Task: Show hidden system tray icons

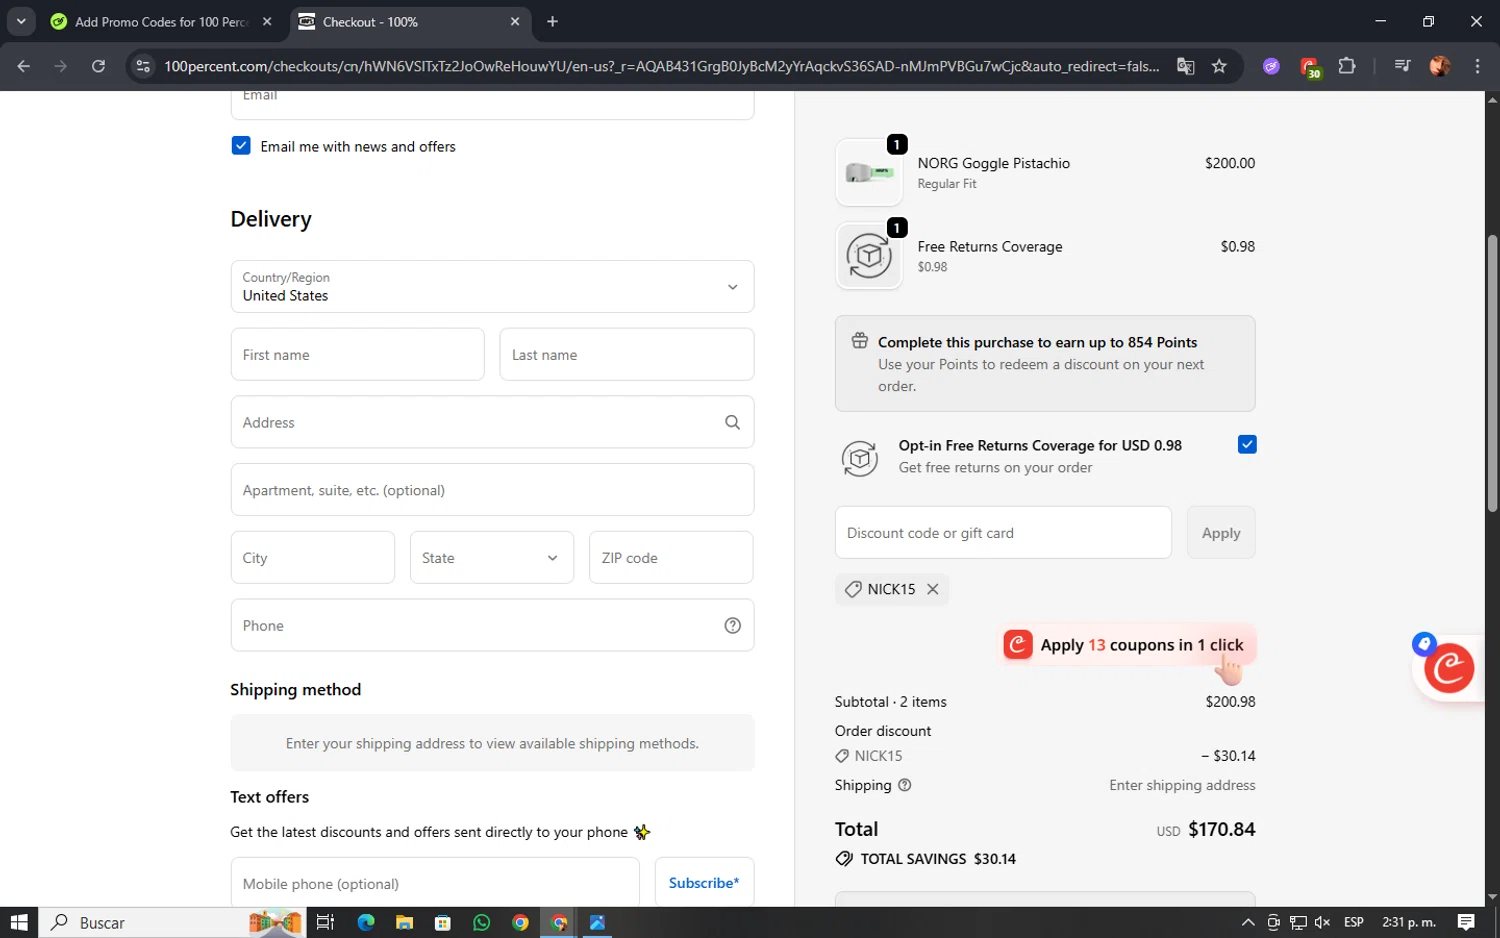Action: (1247, 922)
